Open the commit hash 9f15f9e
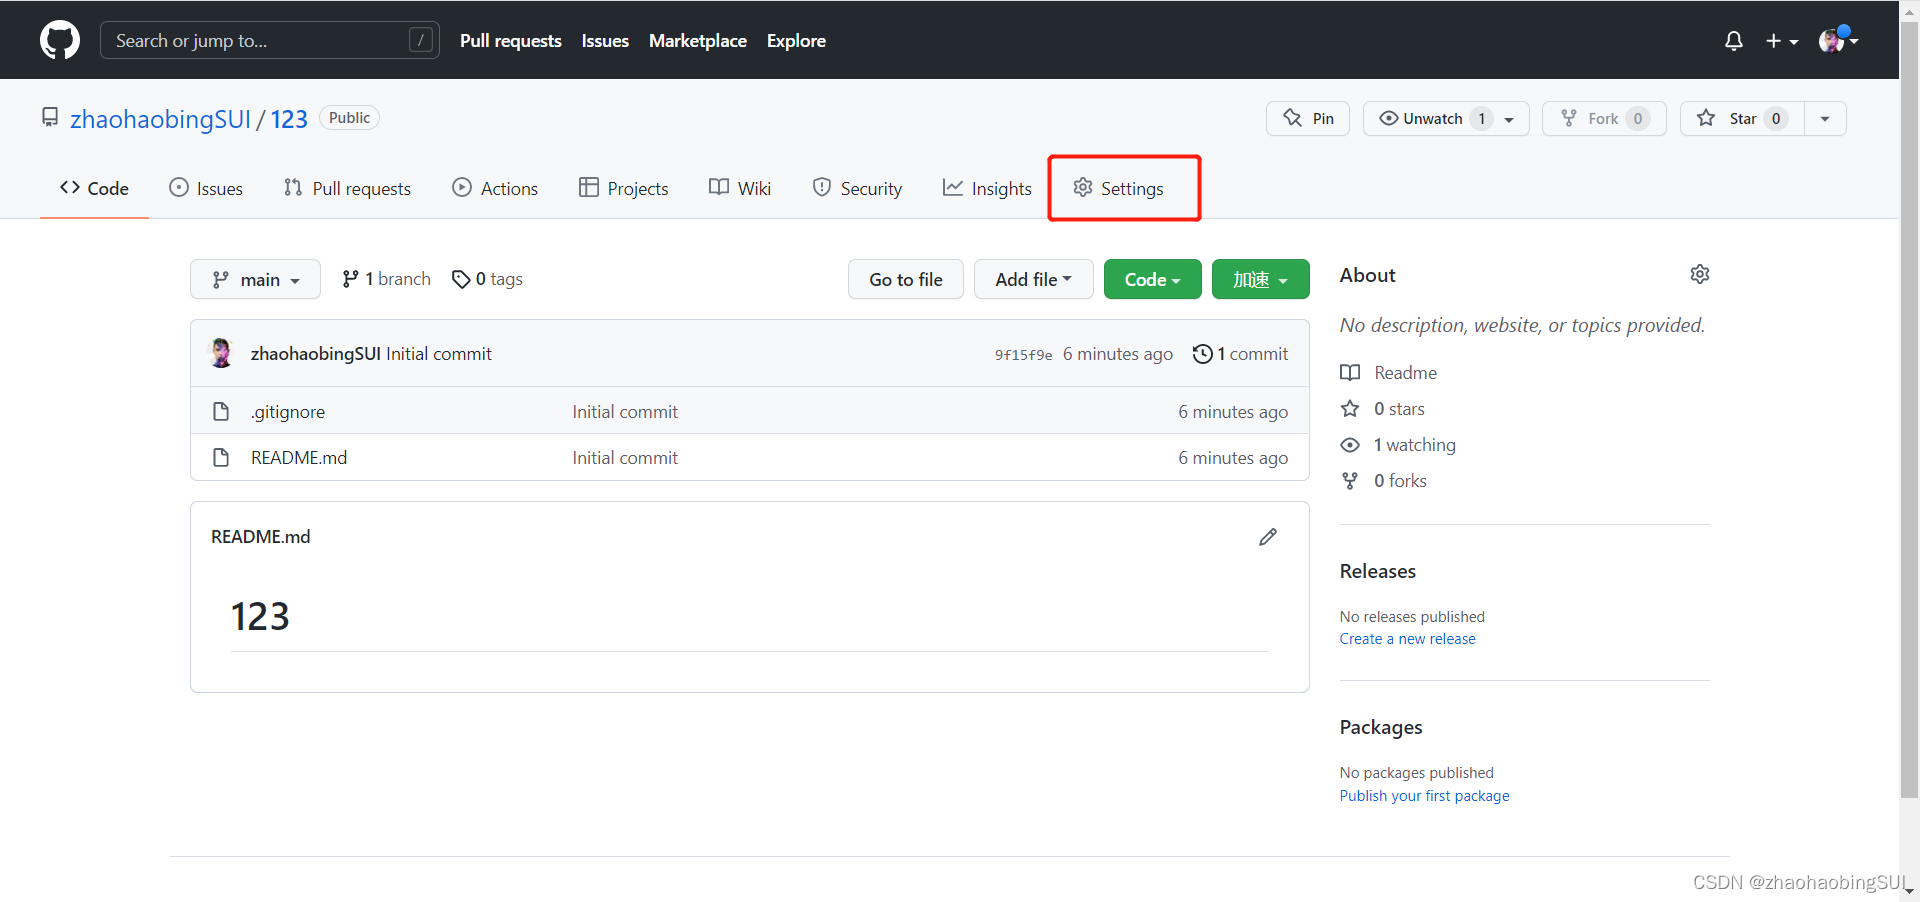This screenshot has height=902, width=1920. tap(1023, 355)
